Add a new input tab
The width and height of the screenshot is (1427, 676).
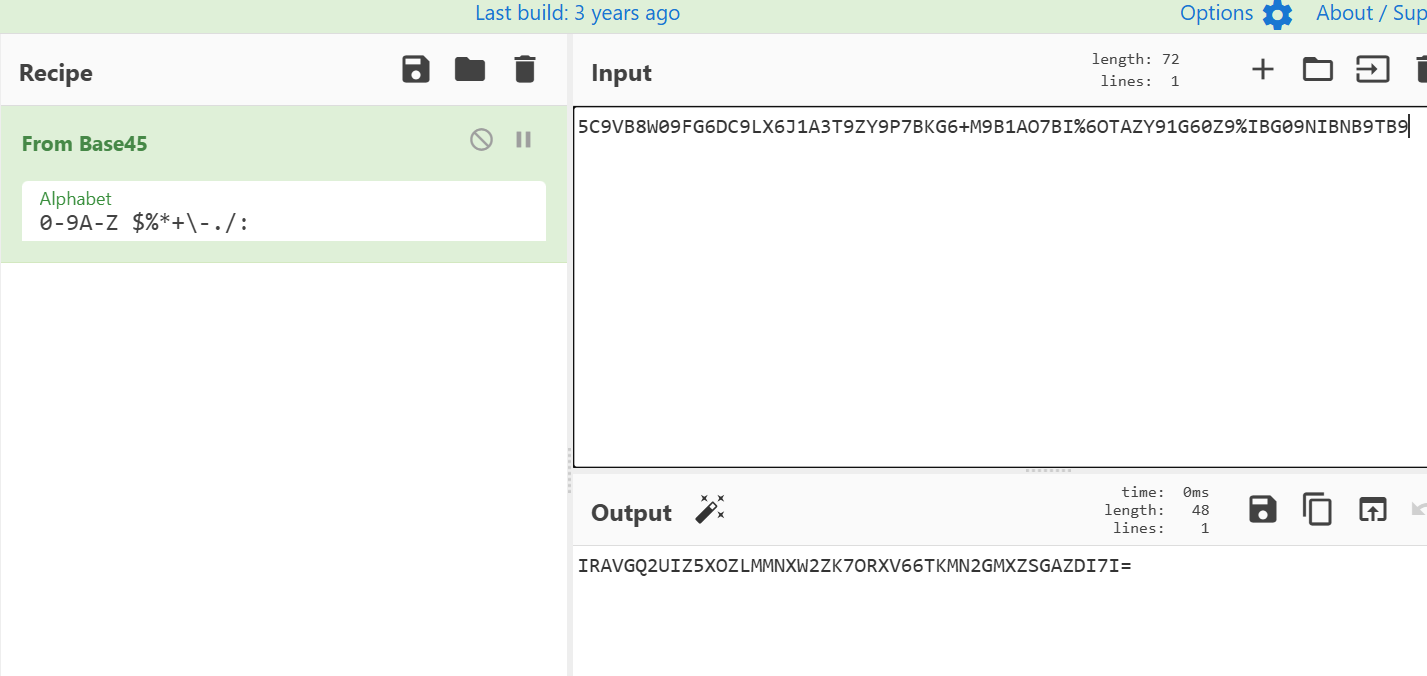[x=1263, y=69]
